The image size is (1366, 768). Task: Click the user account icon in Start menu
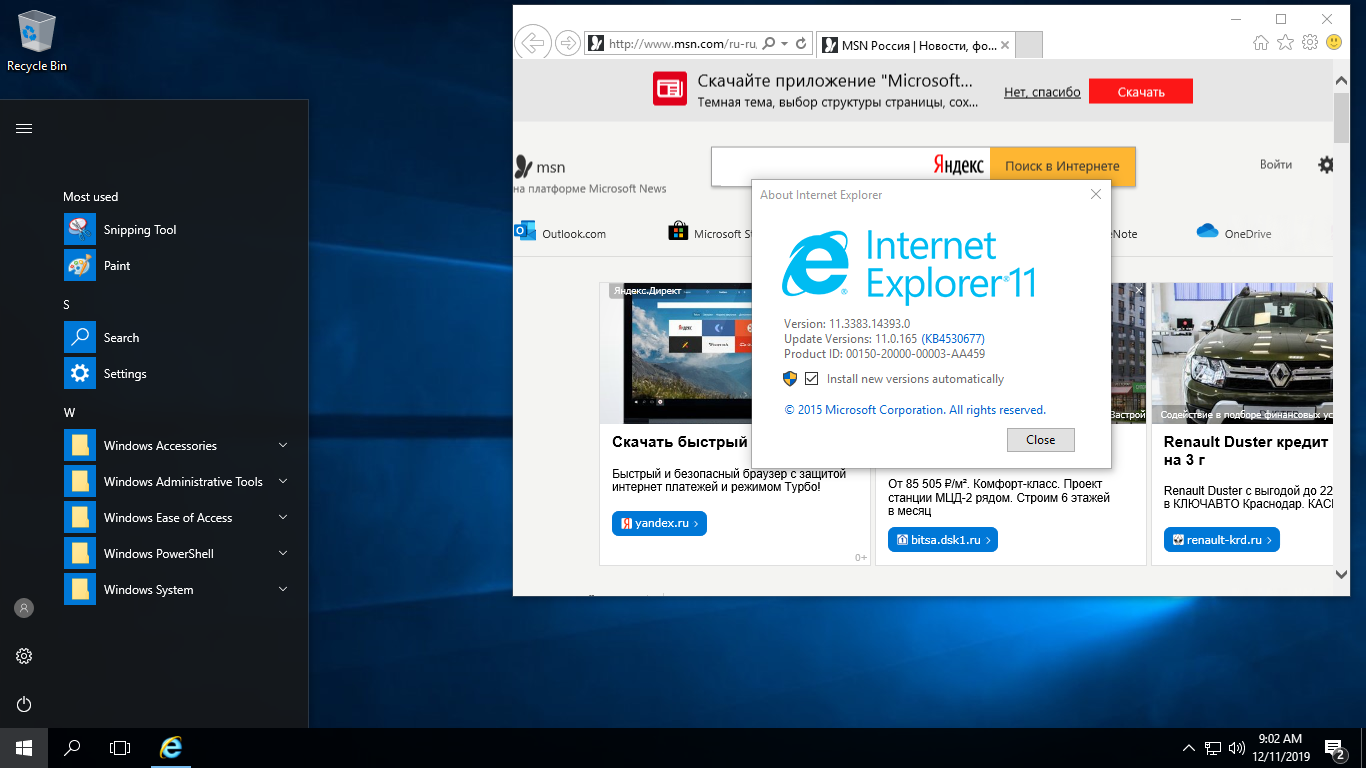[24, 608]
